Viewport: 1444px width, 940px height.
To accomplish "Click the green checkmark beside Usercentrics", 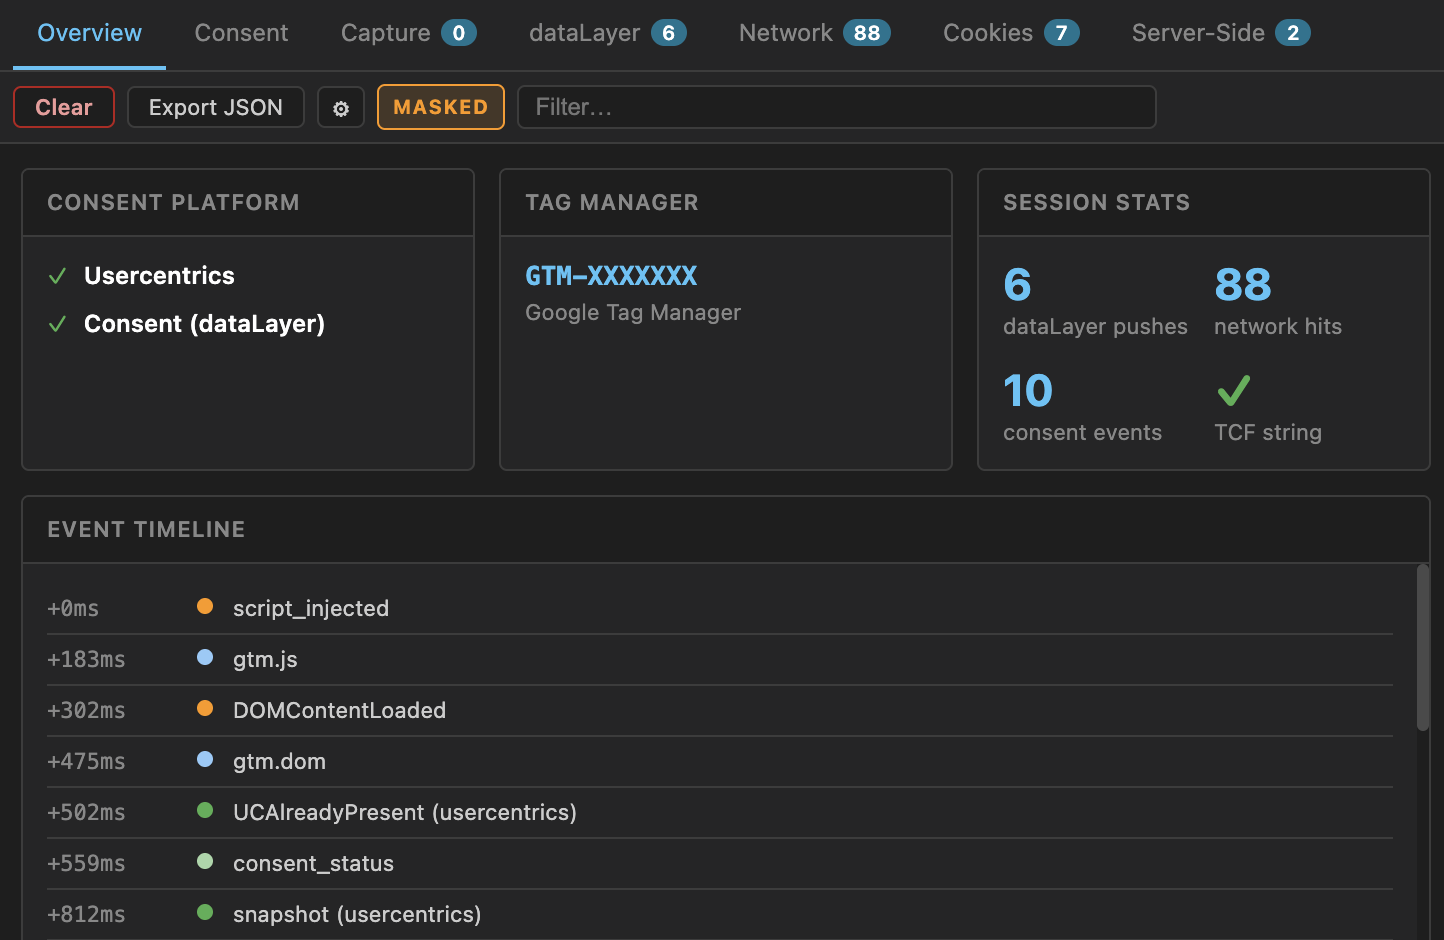I will click(x=58, y=276).
